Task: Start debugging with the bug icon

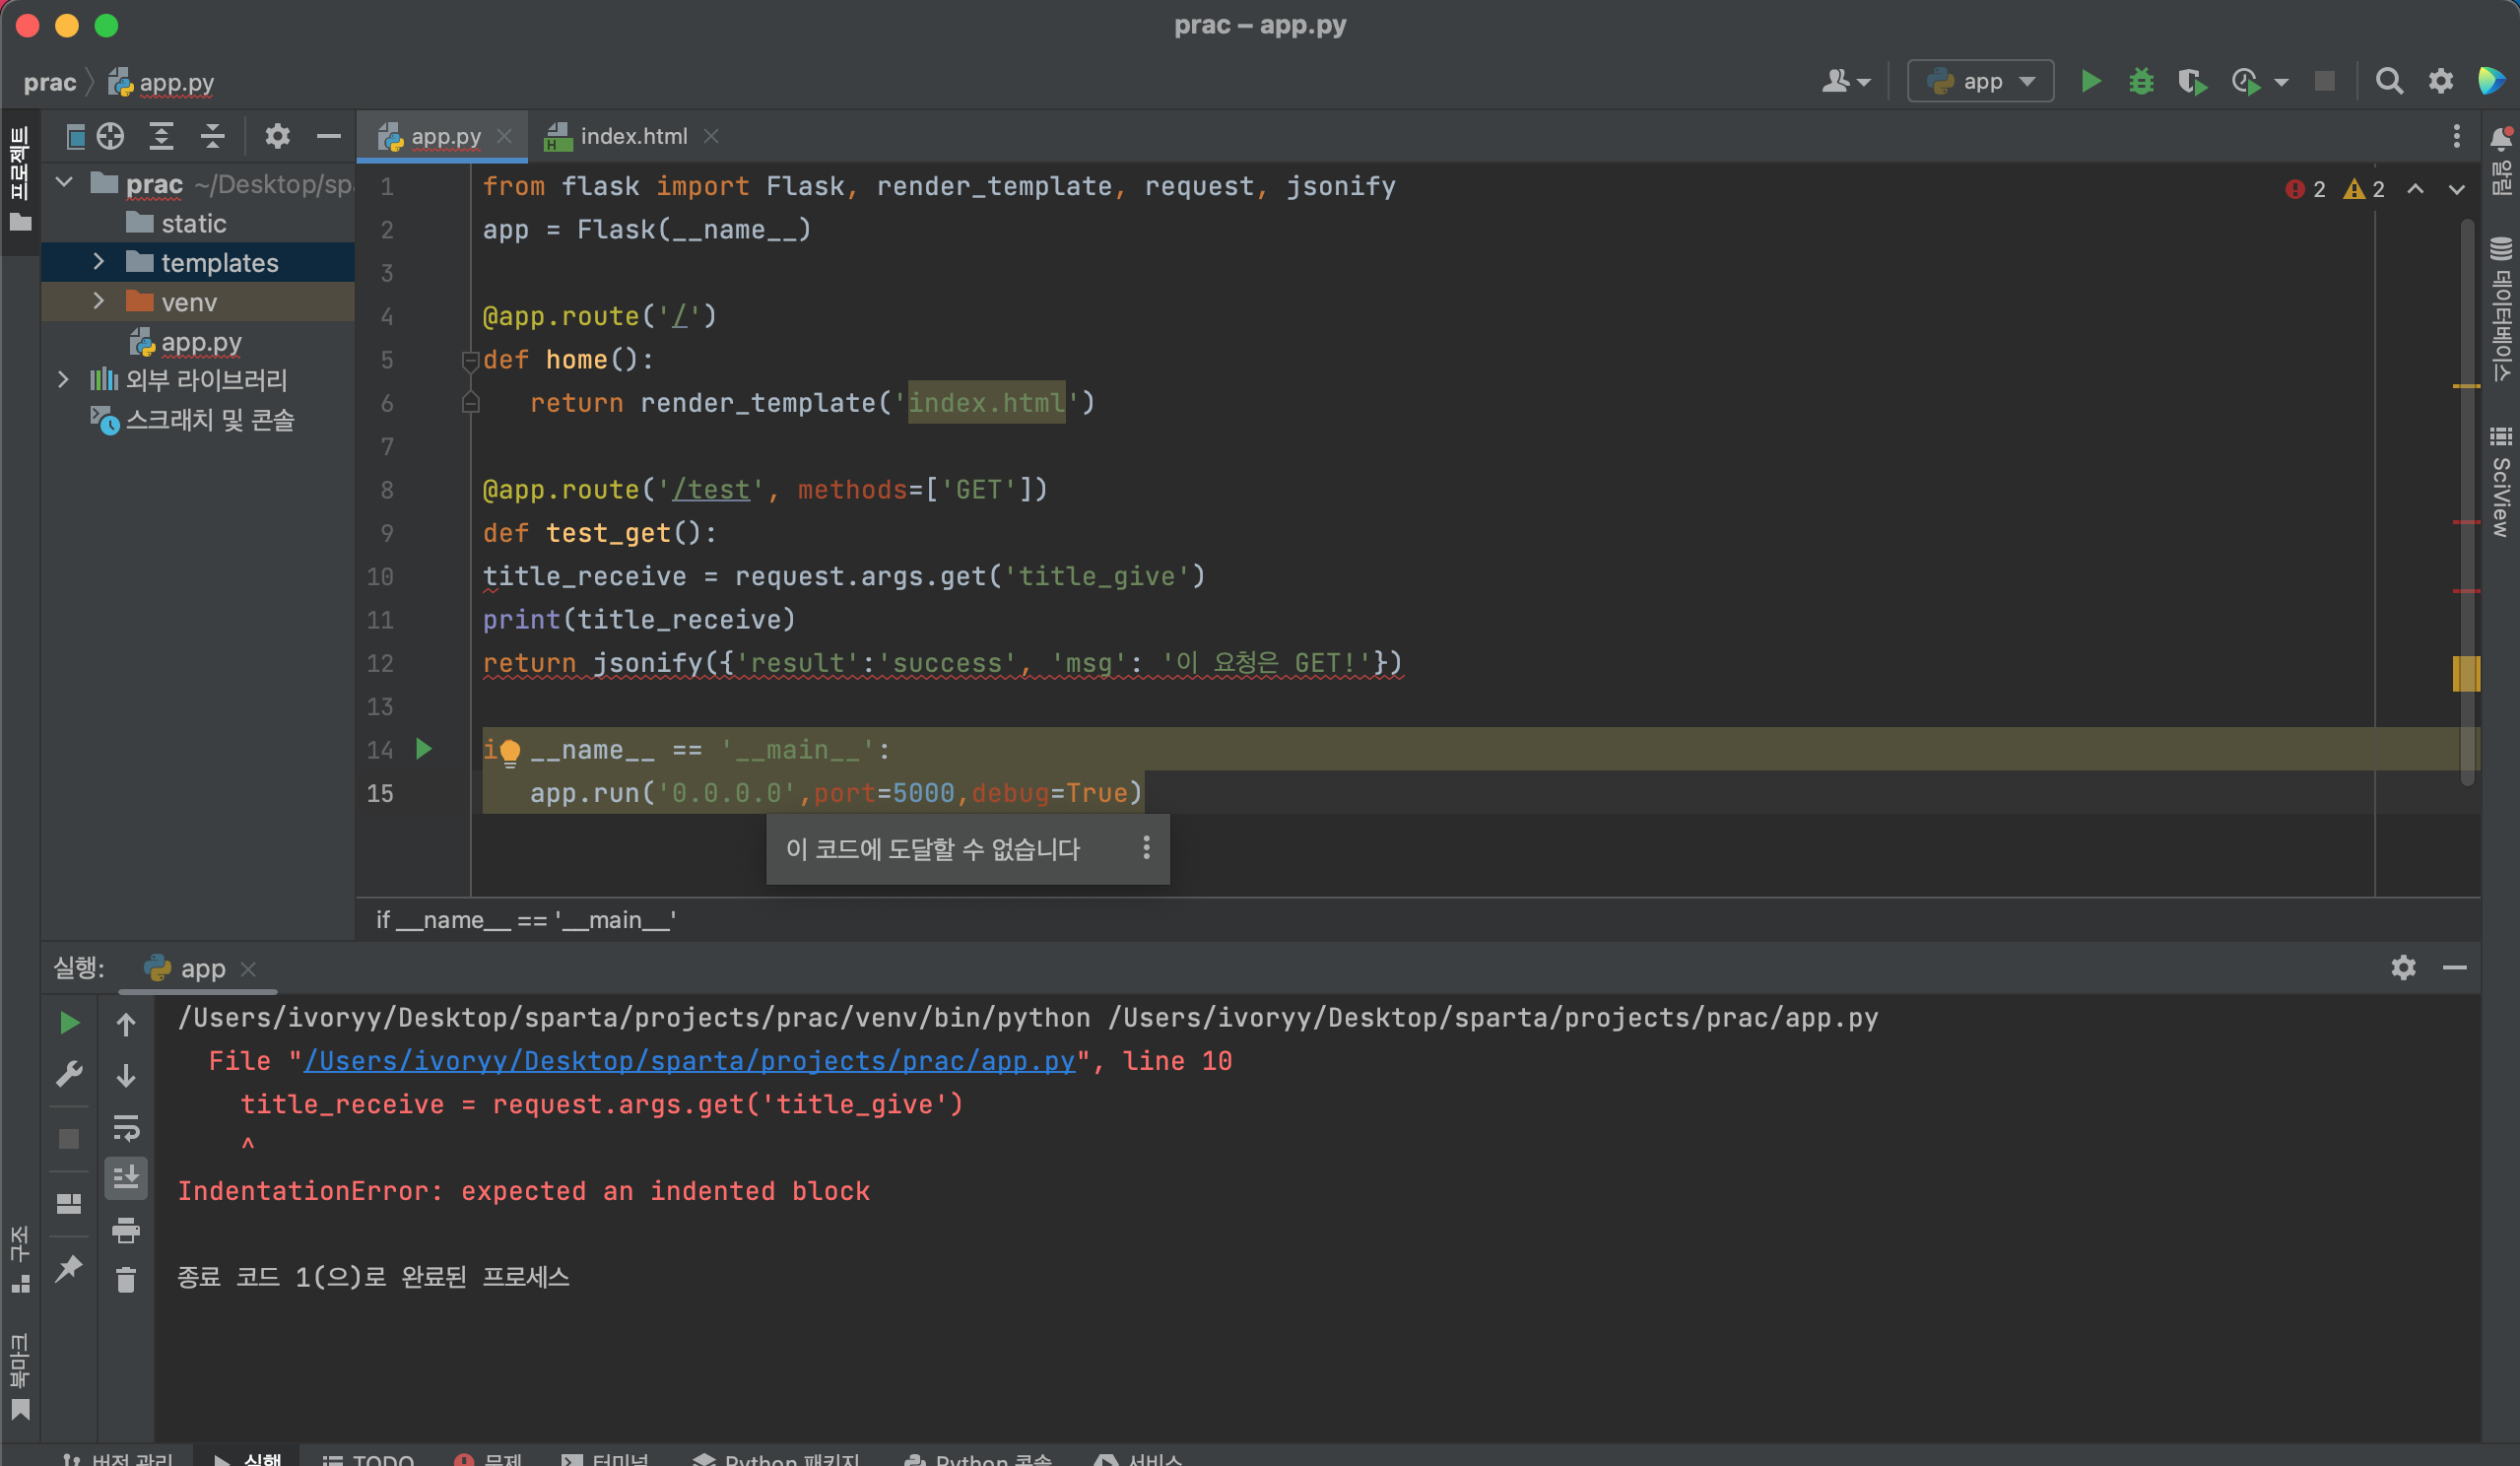Action: coord(2141,81)
